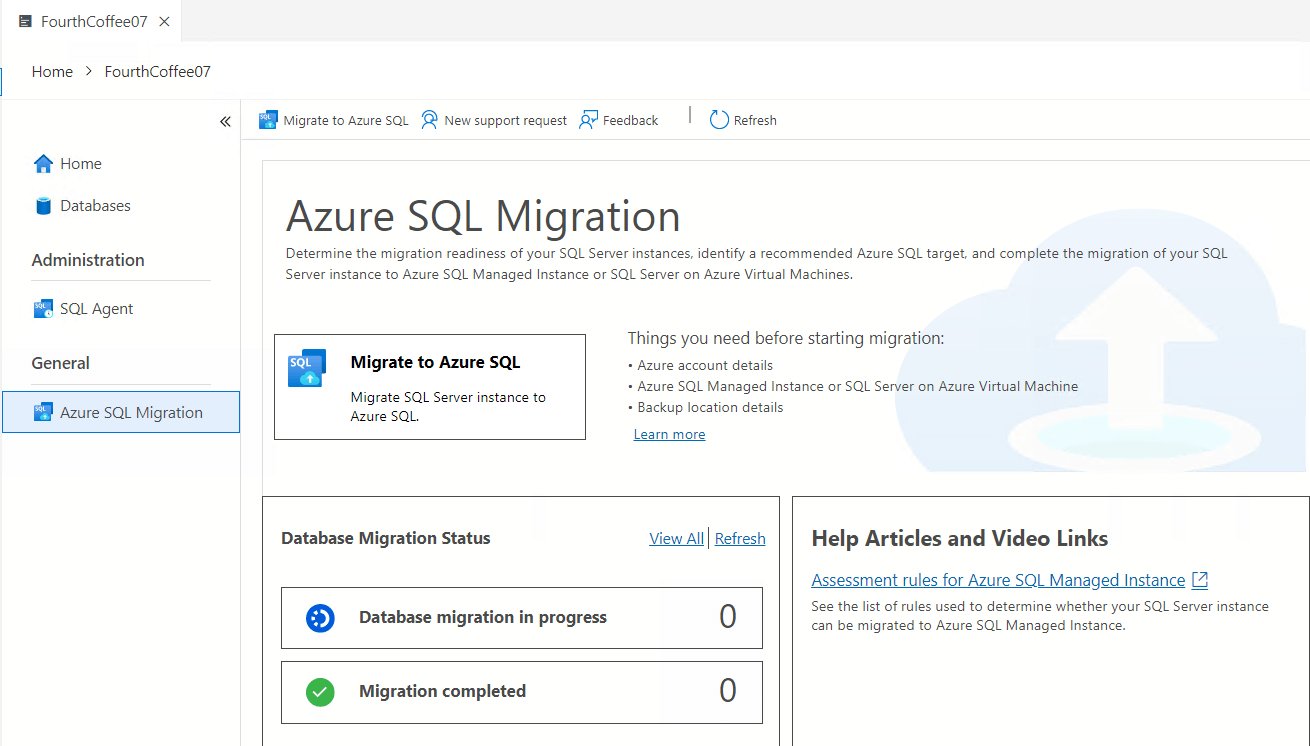The height and width of the screenshot is (746, 1310).
Task: Click the SQL Agent icon
Action: (x=43, y=309)
